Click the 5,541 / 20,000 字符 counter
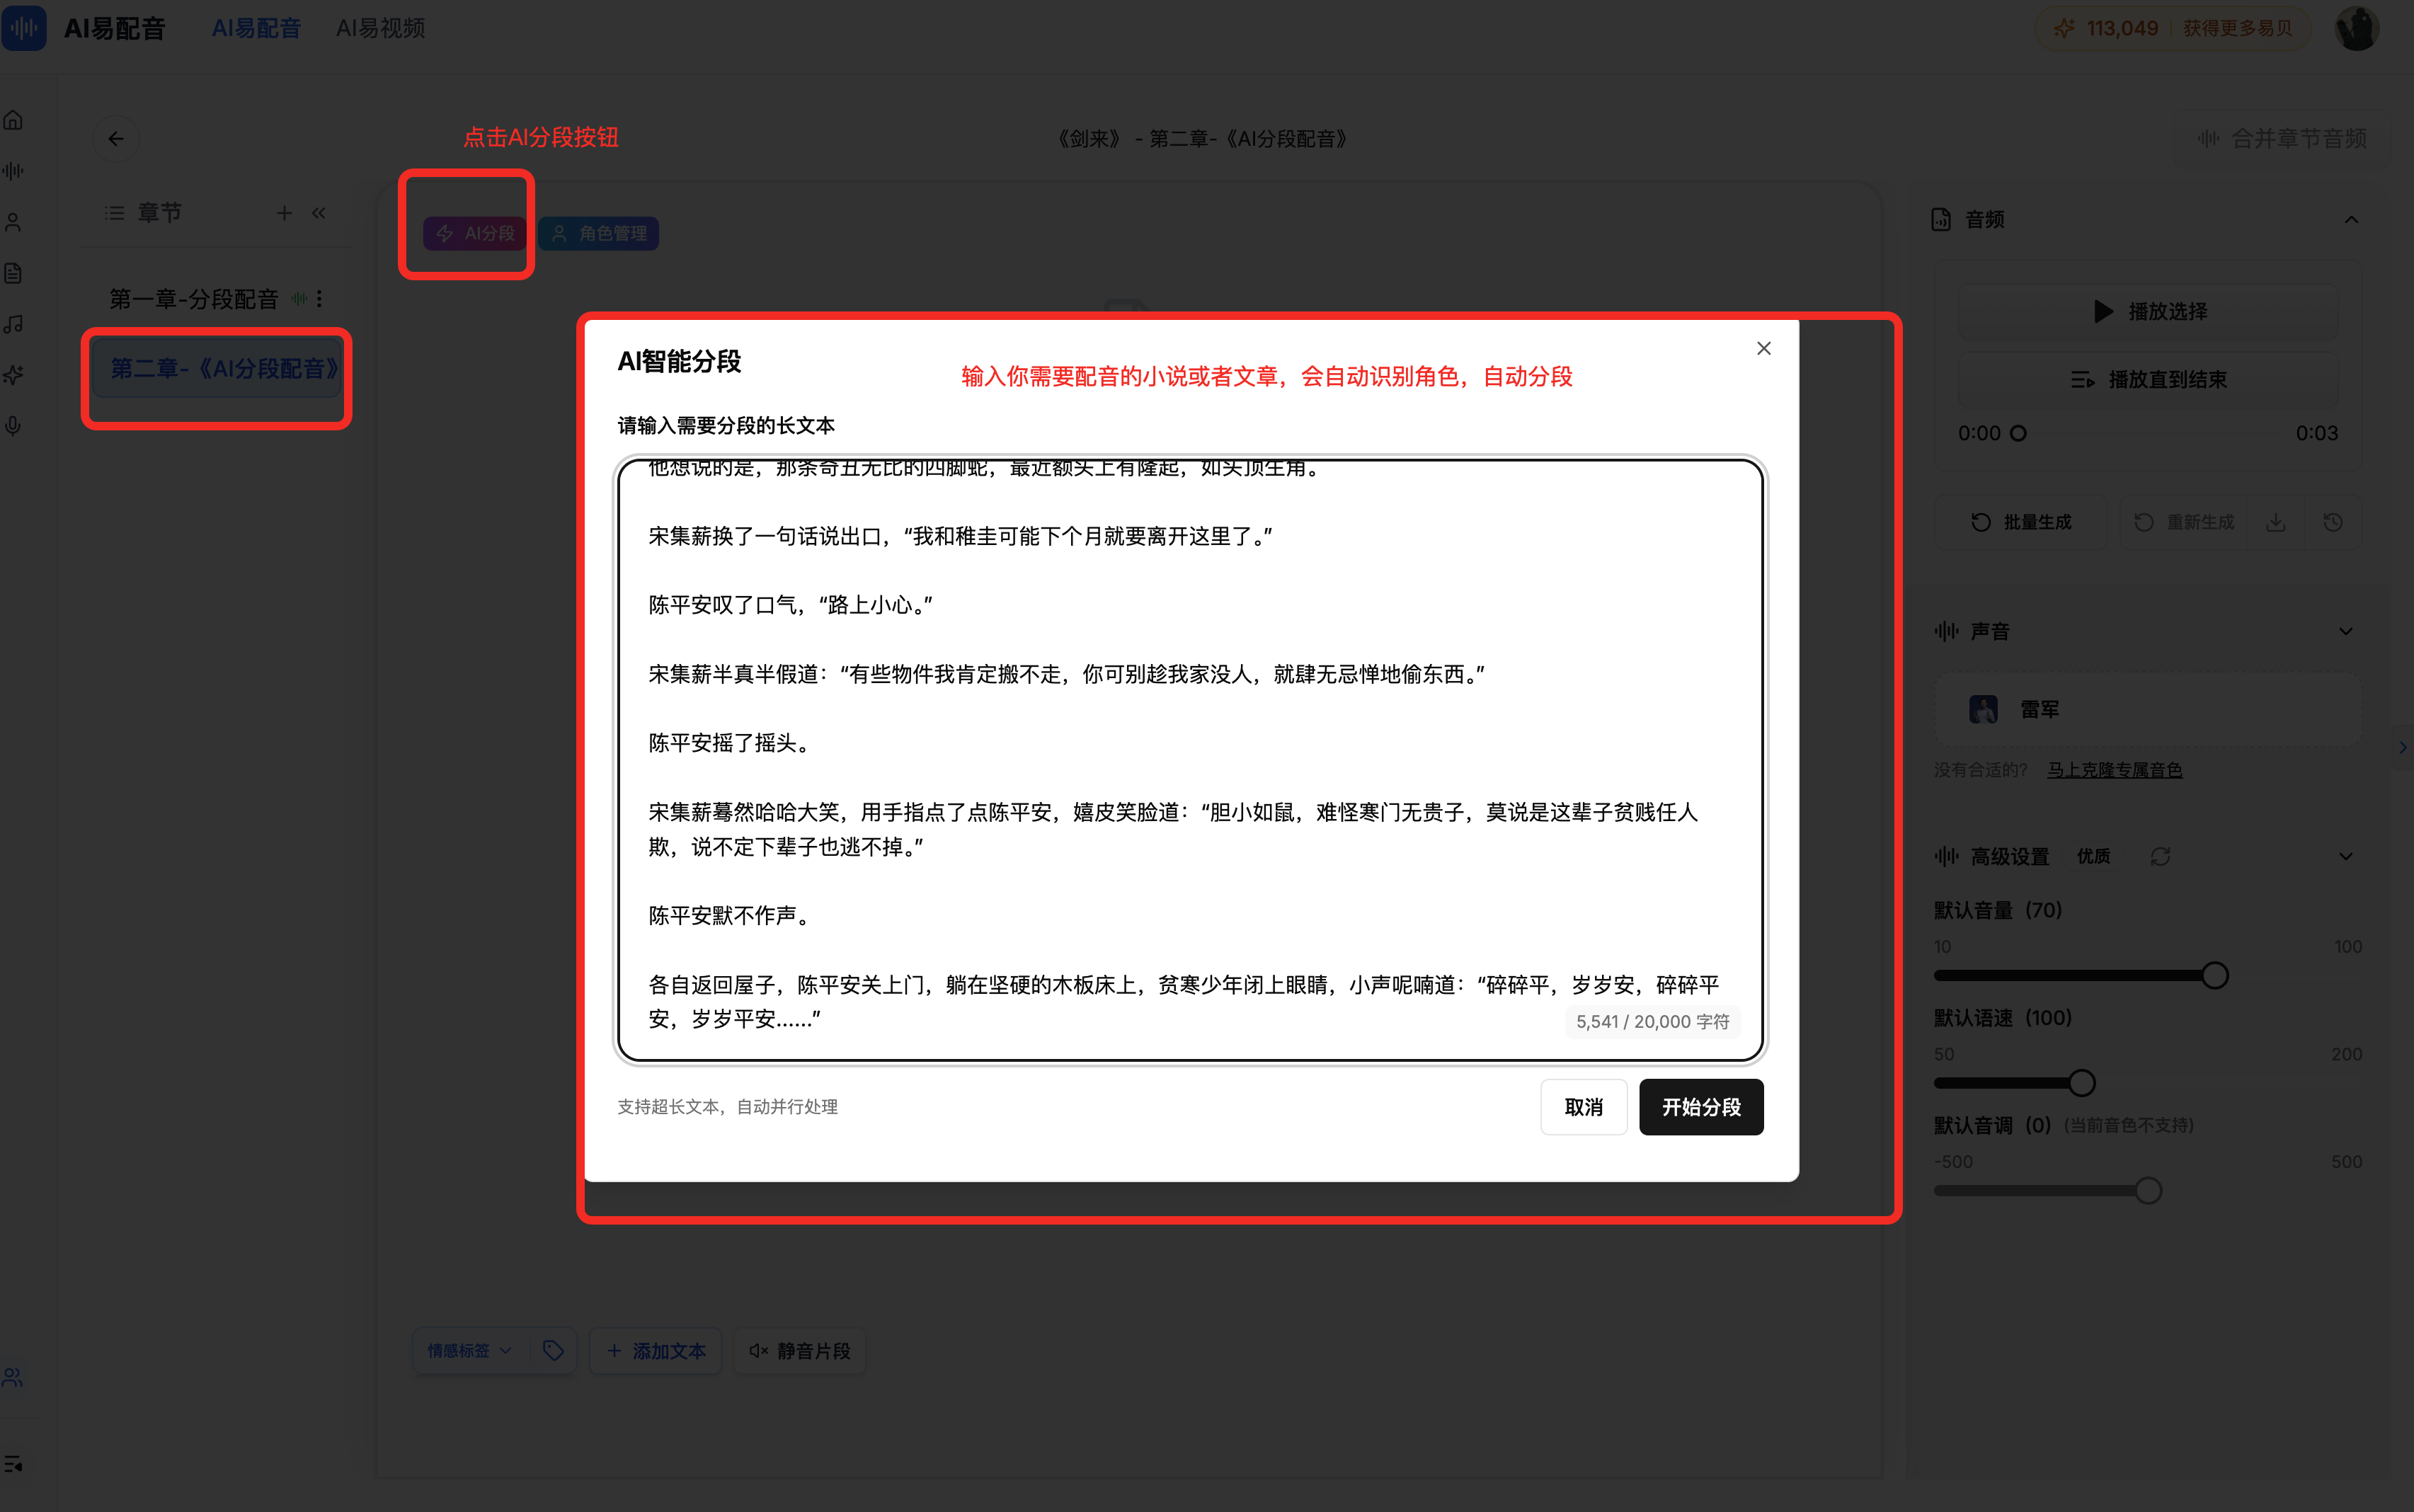Image resolution: width=2414 pixels, height=1512 pixels. pos(1653,1022)
